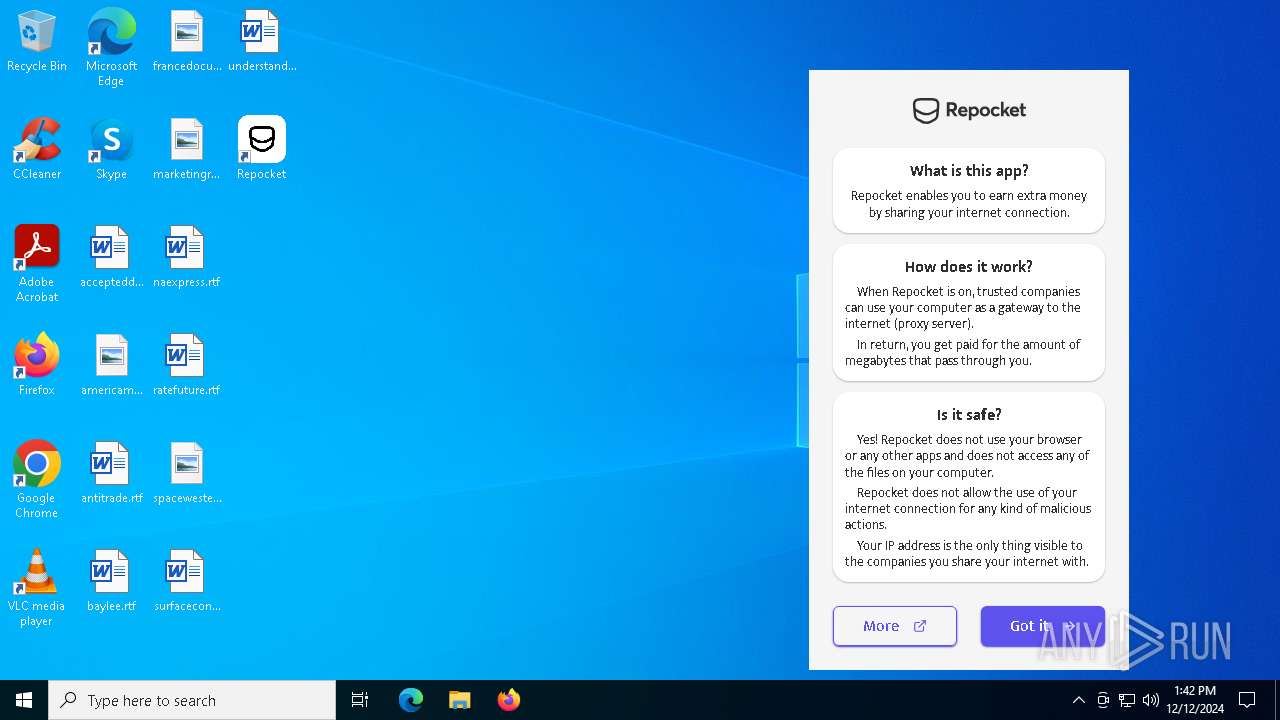Screen dimensions: 1280x720
Task: Select the baylee.rtf file
Action: tap(111, 581)
